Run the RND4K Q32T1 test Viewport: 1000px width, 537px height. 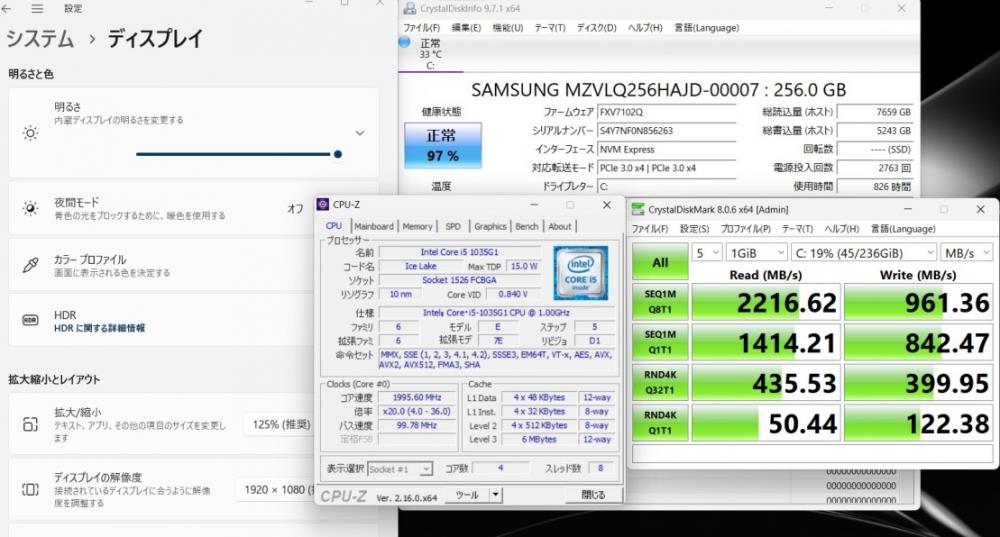(x=660, y=383)
